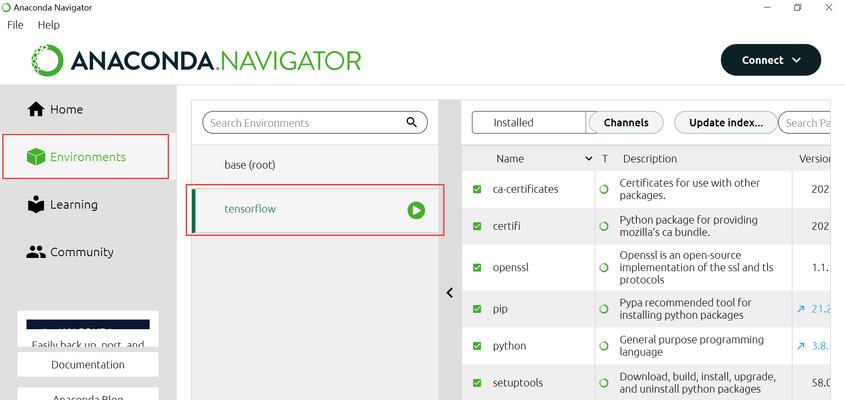Toggle the ca-certificates package checkbox
The width and height of the screenshot is (845, 400).
[x=477, y=189]
